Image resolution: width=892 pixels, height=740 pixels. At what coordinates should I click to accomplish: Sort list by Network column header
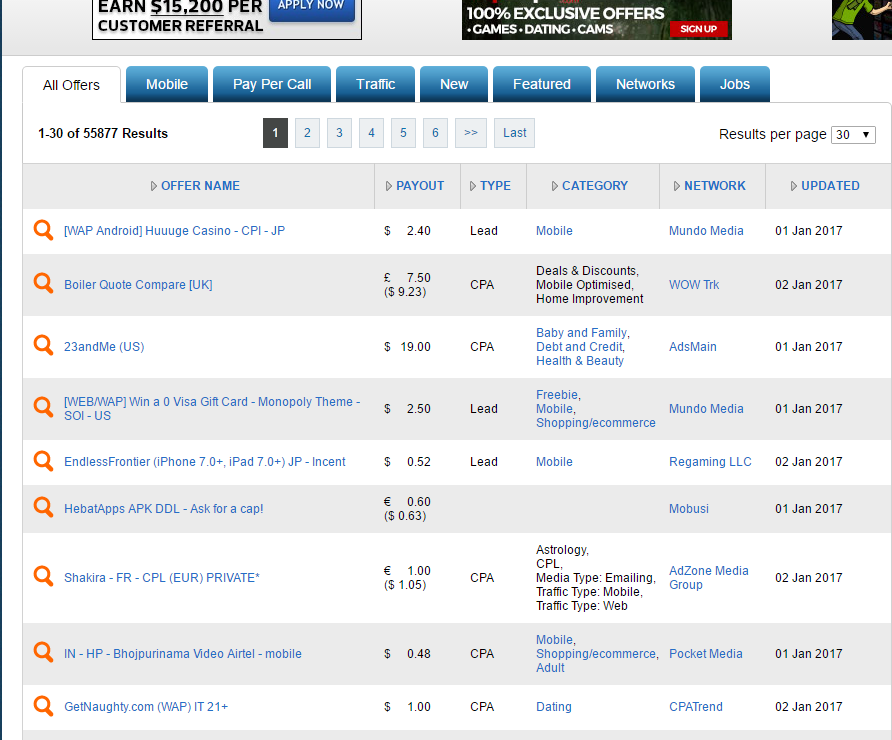pos(714,186)
